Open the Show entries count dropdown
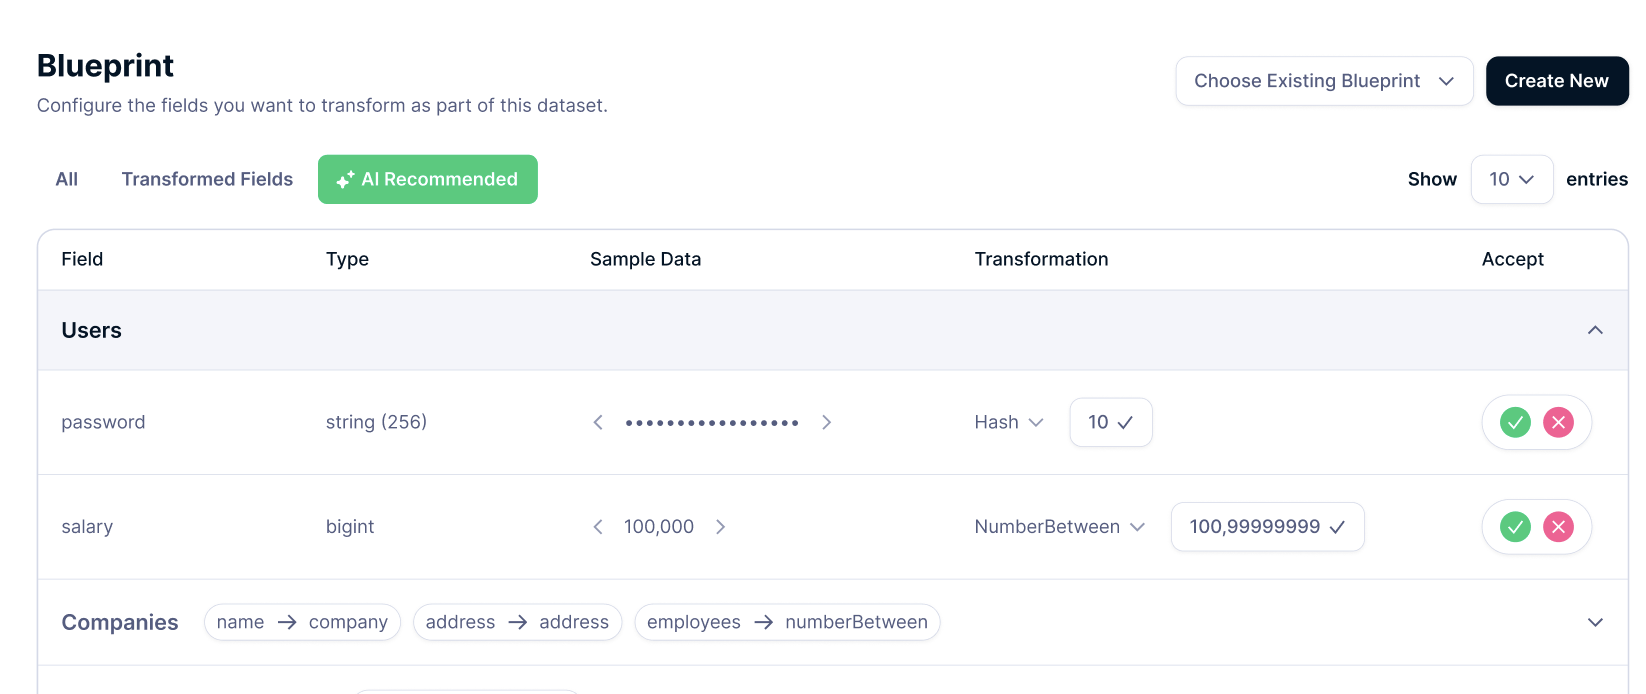The width and height of the screenshot is (1646, 694). (1511, 180)
